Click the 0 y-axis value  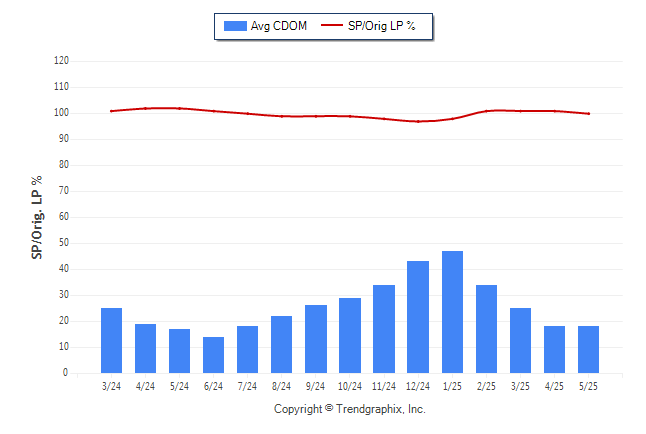pyautogui.click(x=66, y=373)
